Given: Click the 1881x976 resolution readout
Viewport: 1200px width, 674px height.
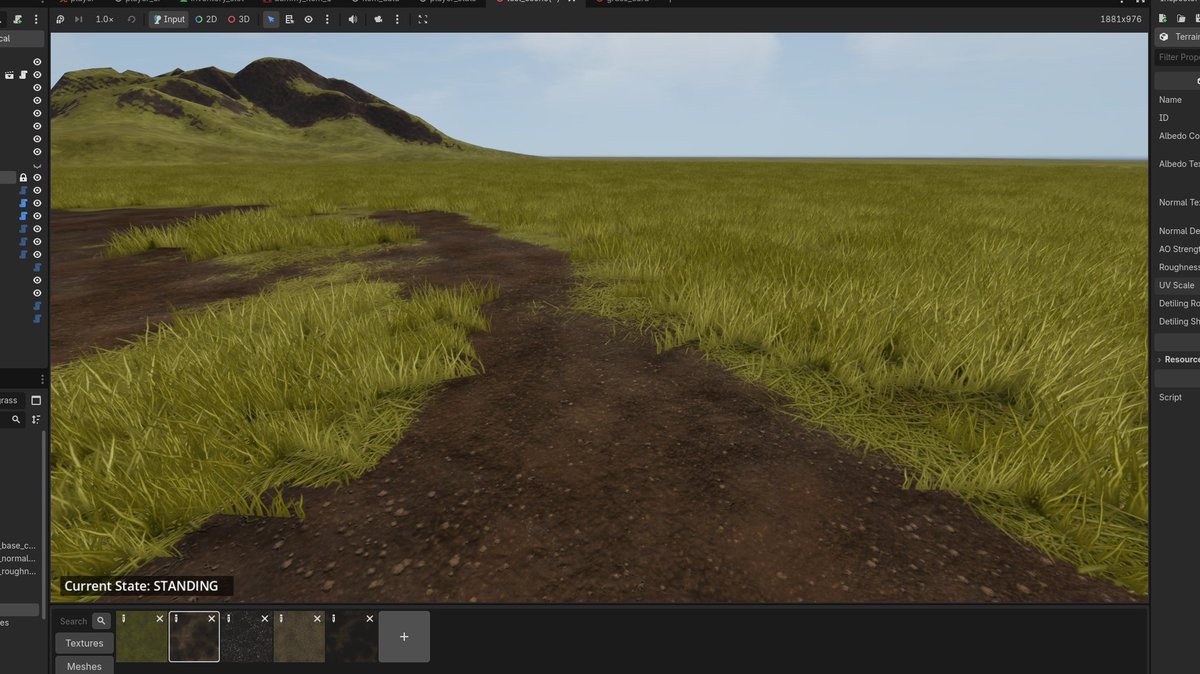Looking at the screenshot, I should pos(1121,19).
